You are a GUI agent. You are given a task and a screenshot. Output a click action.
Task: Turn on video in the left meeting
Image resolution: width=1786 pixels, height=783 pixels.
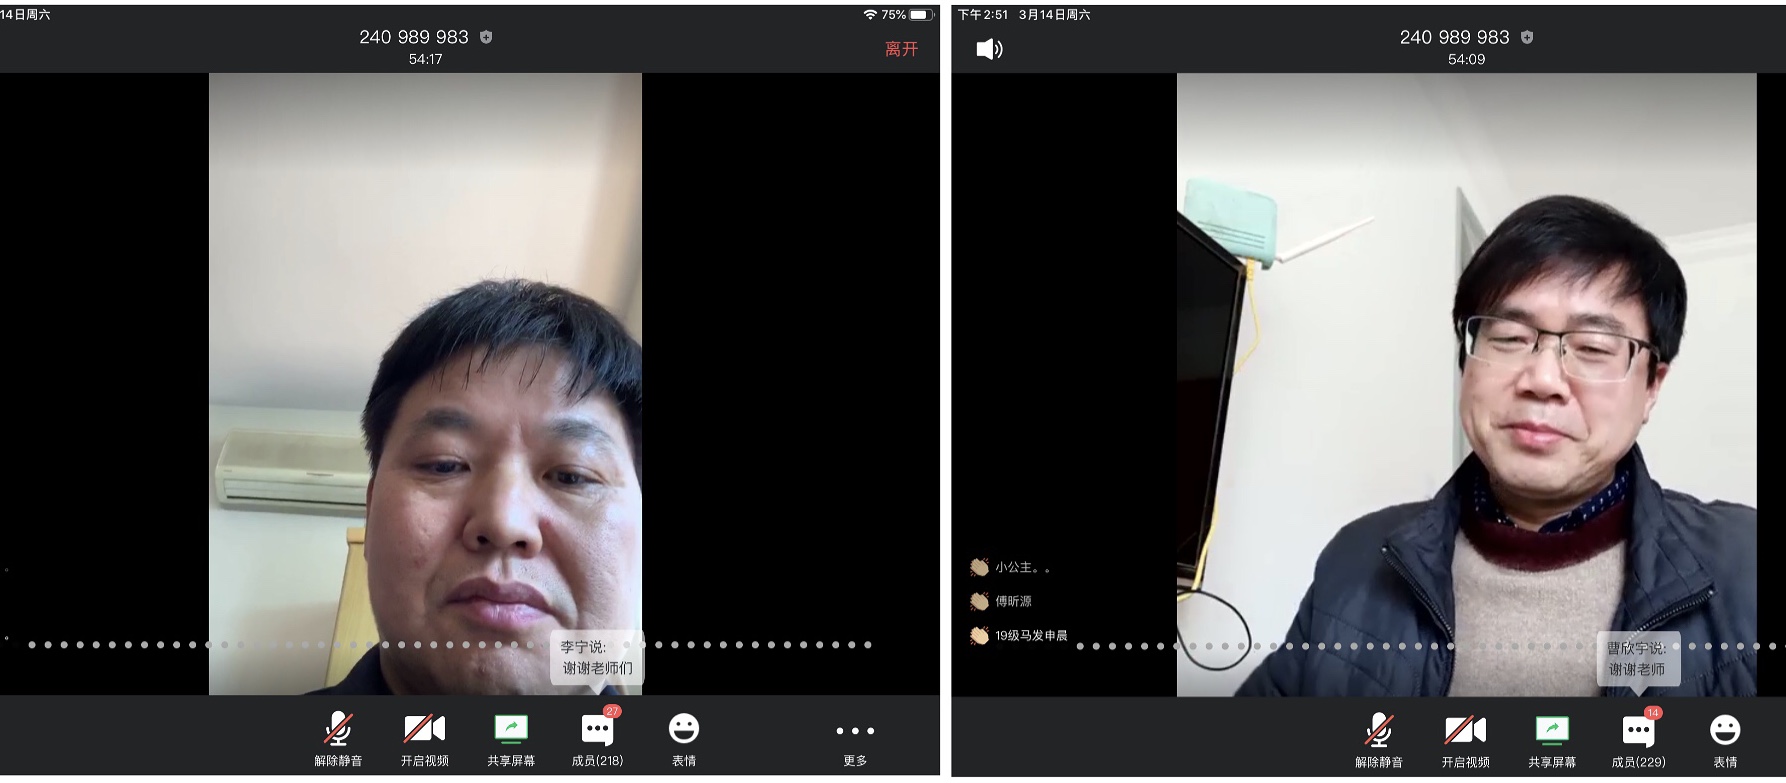[424, 738]
